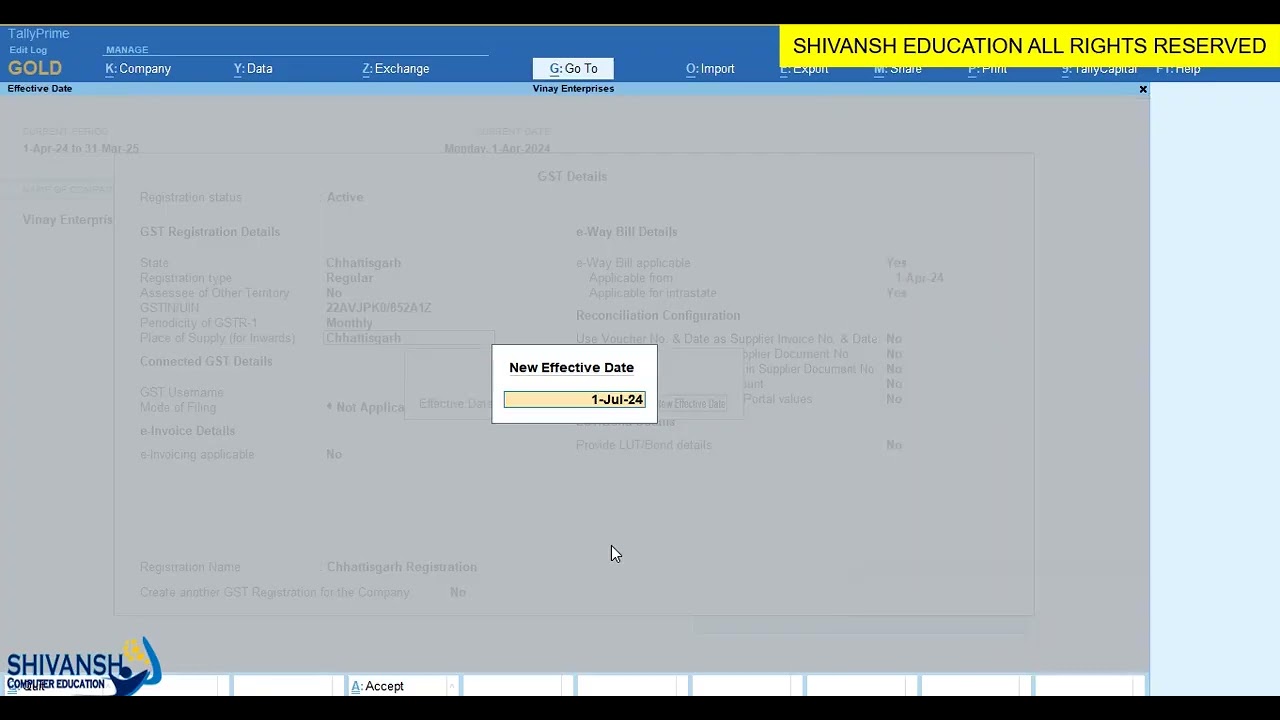The height and width of the screenshot is (720, 1280).
Task: Click Applicable from date 1-Apr-24
Action: click(x=919, y=278)
